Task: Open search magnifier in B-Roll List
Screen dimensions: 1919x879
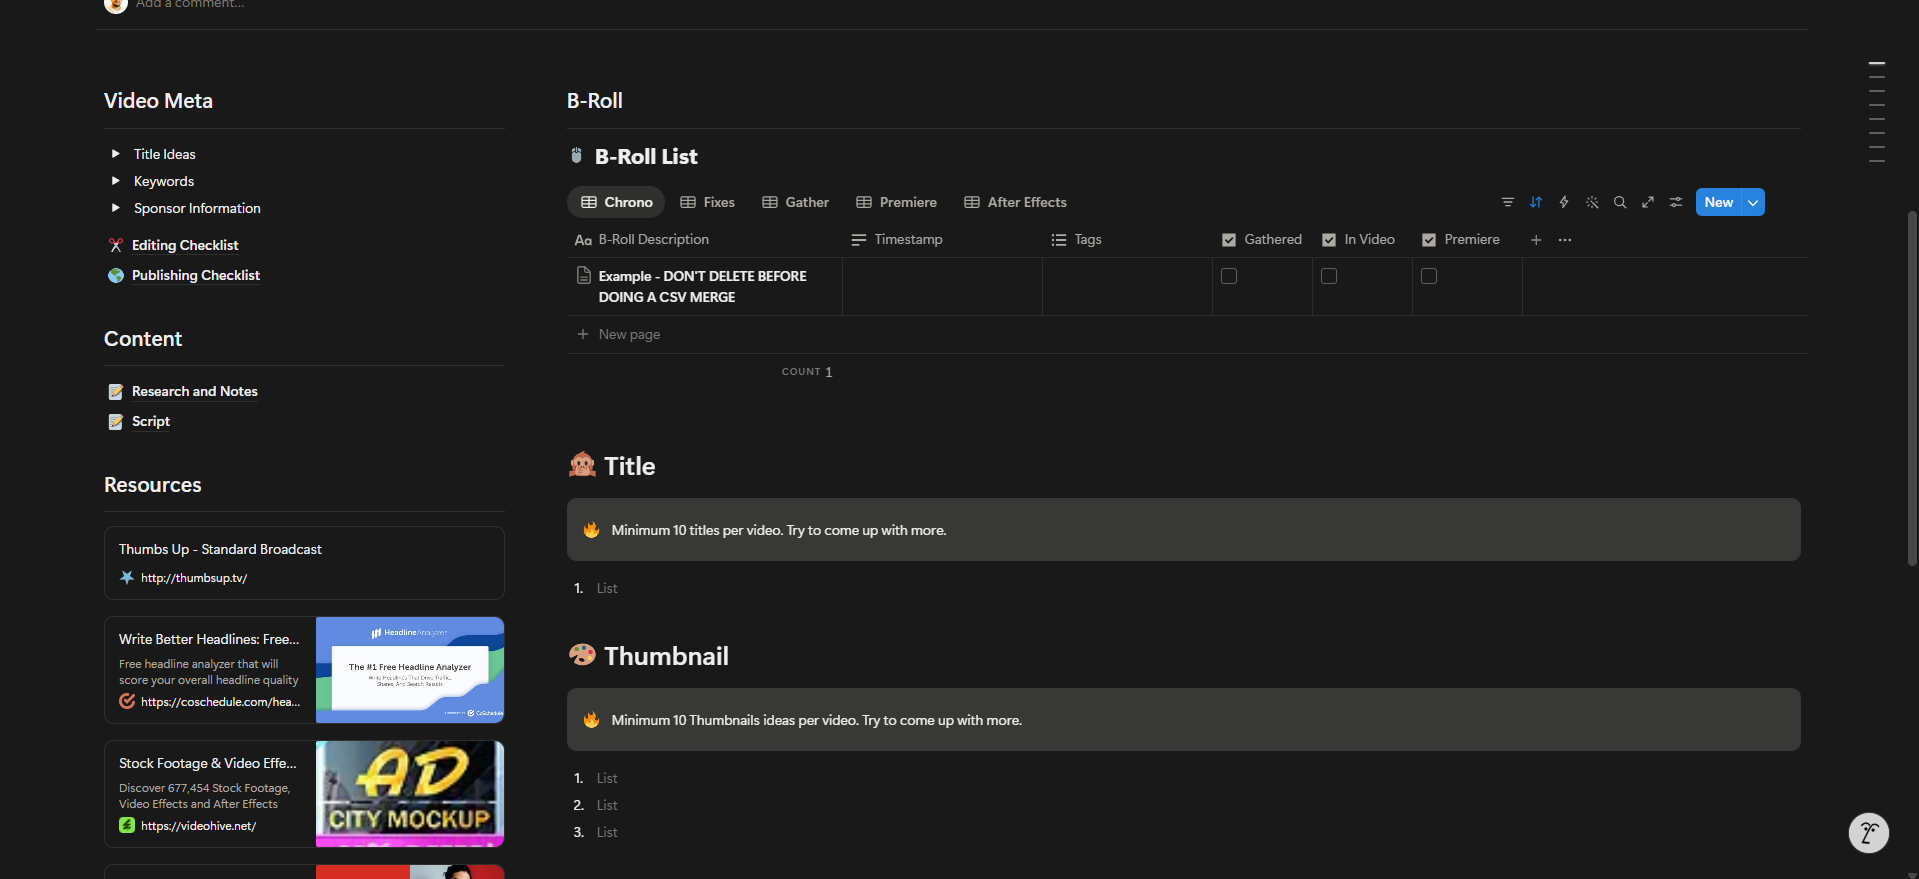Action: pyautogui.click(x=1619, y=202)
